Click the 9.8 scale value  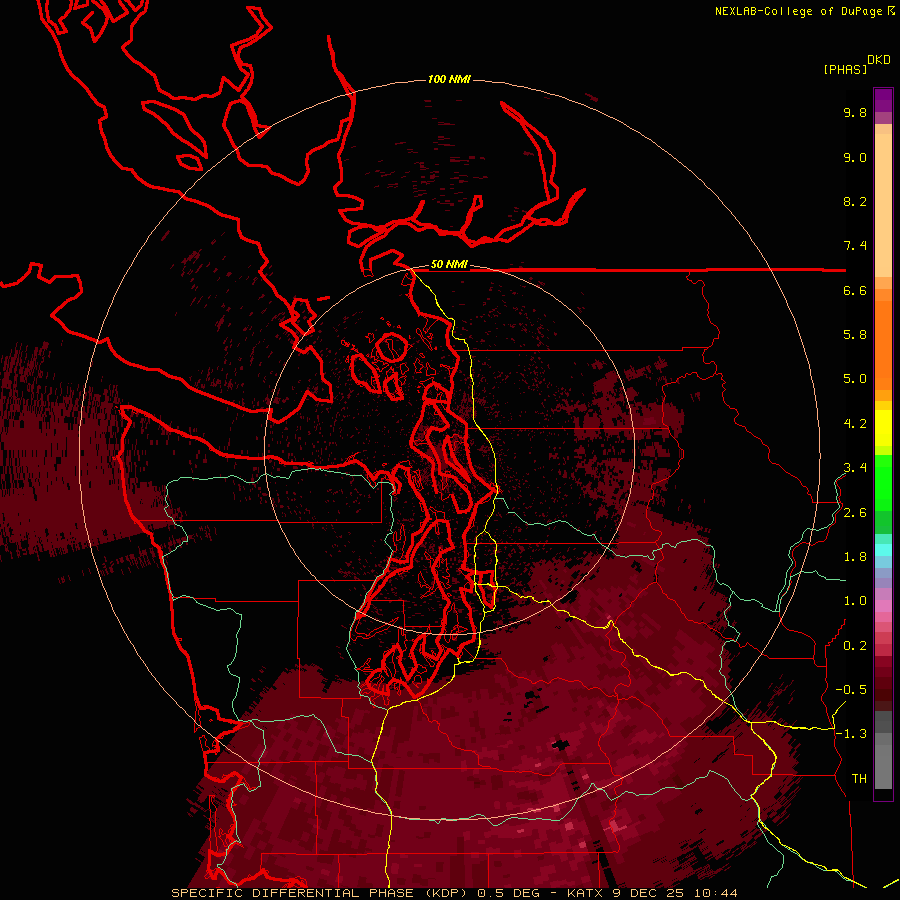(x=855, y=112)
